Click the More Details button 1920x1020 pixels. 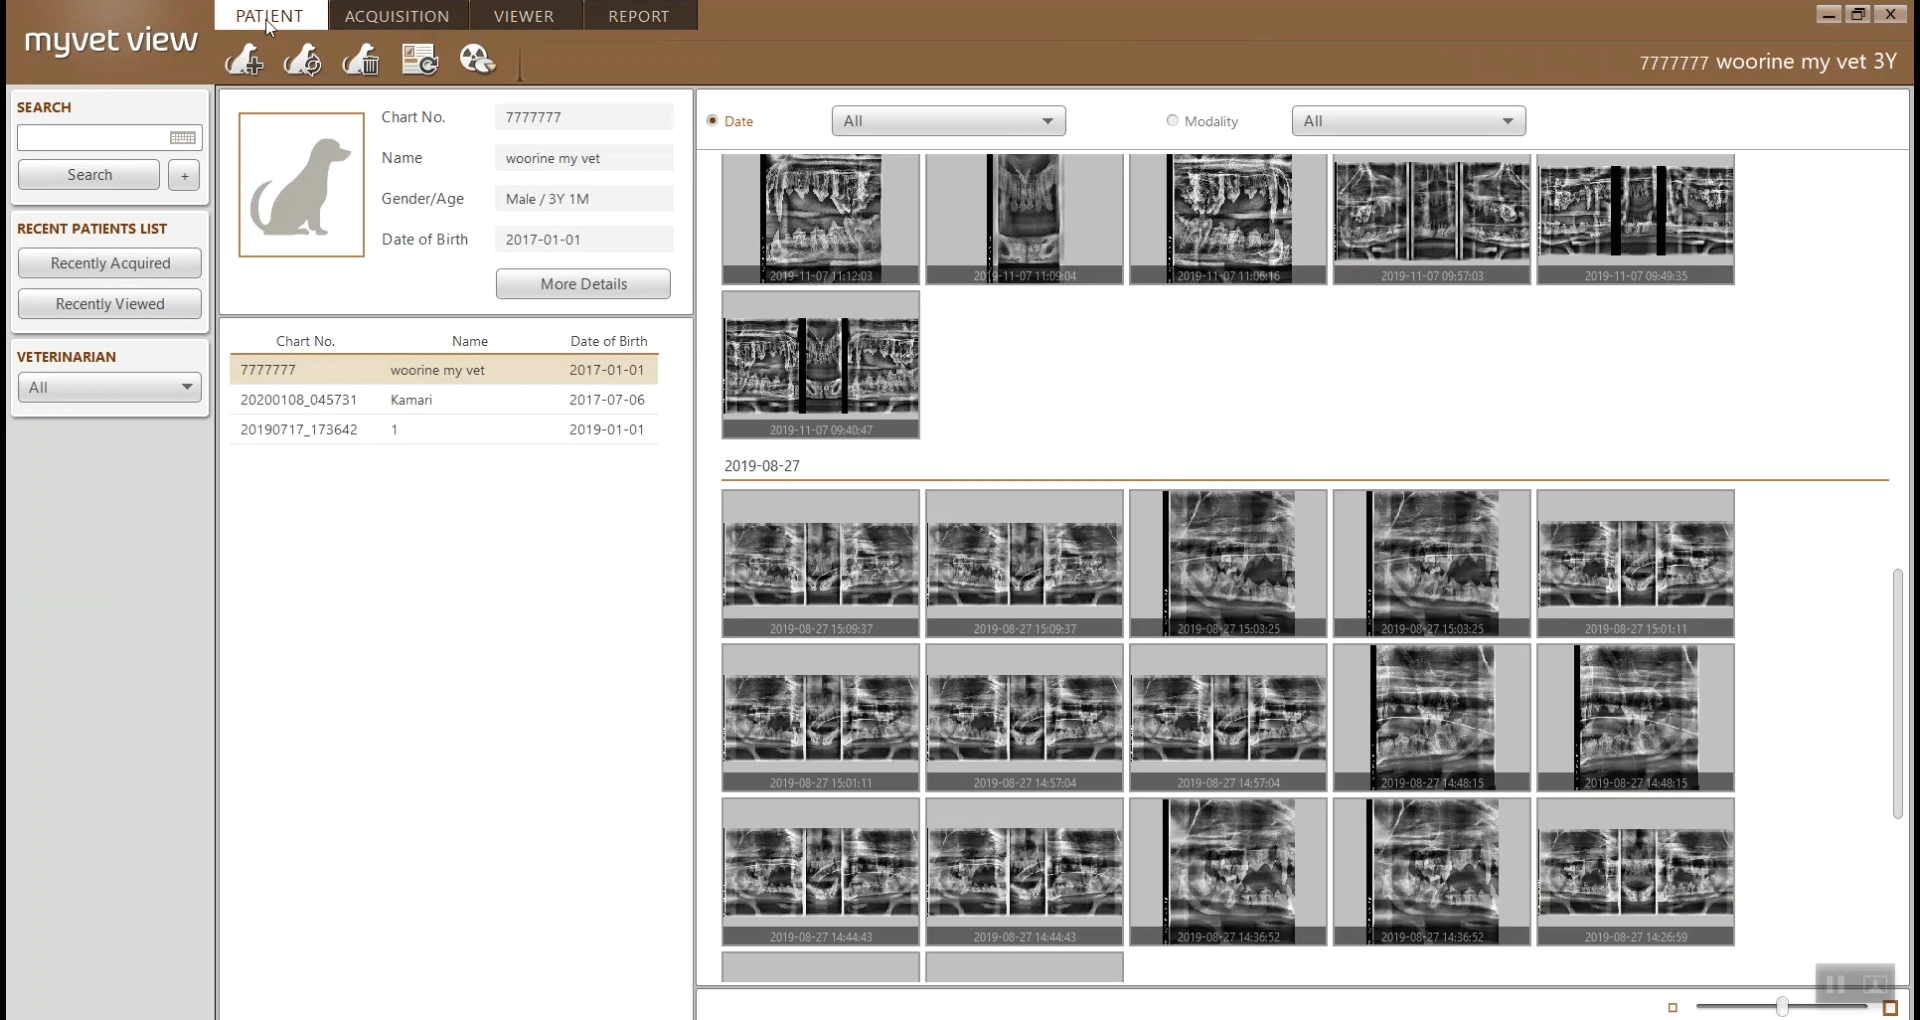583,284
